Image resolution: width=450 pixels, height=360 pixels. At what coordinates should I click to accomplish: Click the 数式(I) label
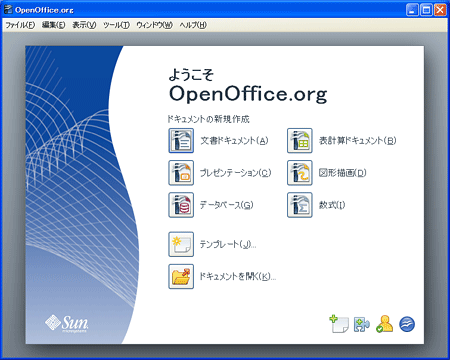tap(332, 205)
